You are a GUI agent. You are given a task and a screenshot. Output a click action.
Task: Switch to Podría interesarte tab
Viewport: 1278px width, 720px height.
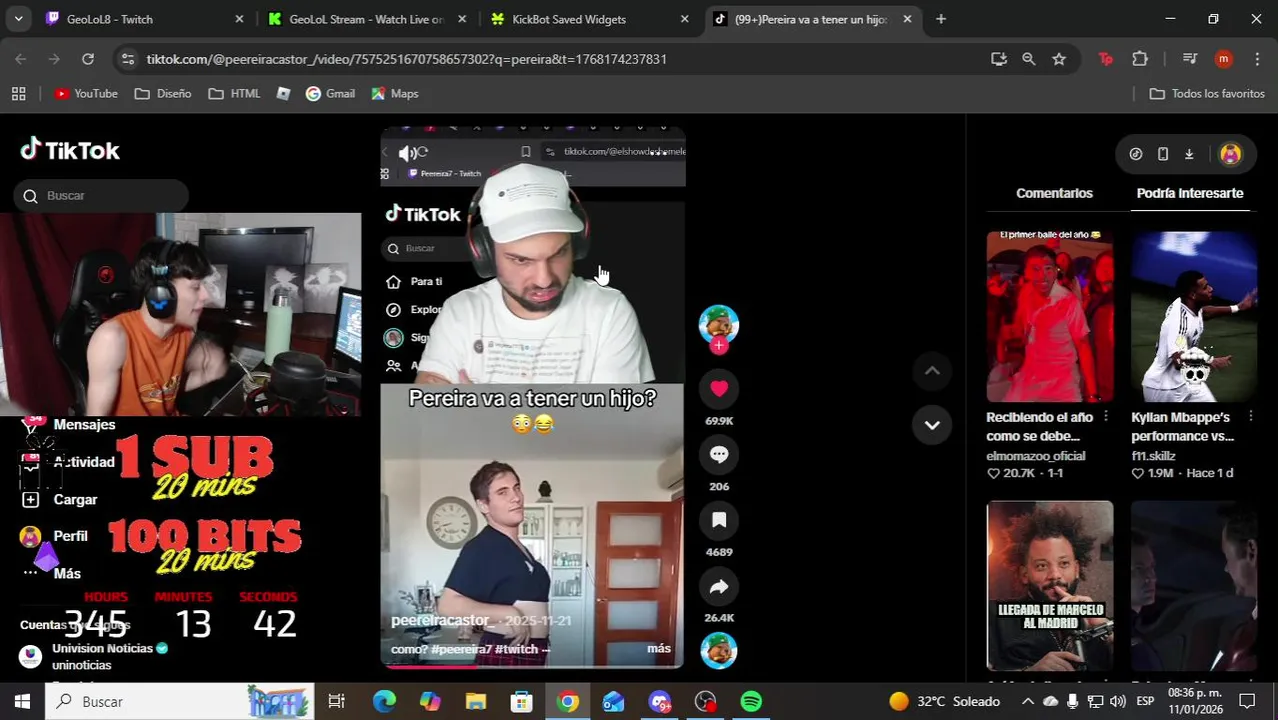1190,193
